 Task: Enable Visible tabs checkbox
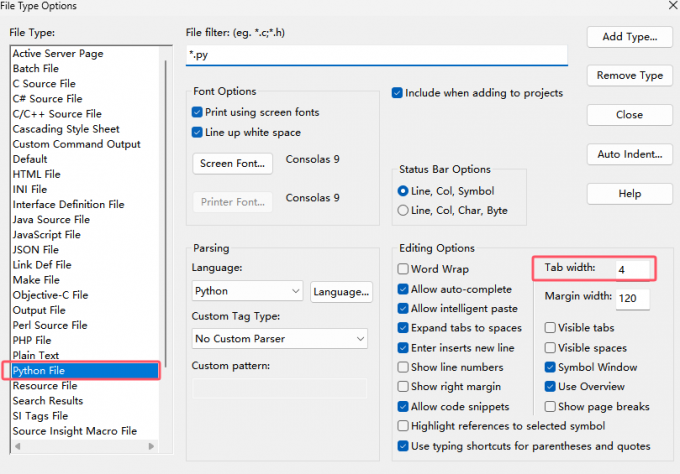point(551,328)
